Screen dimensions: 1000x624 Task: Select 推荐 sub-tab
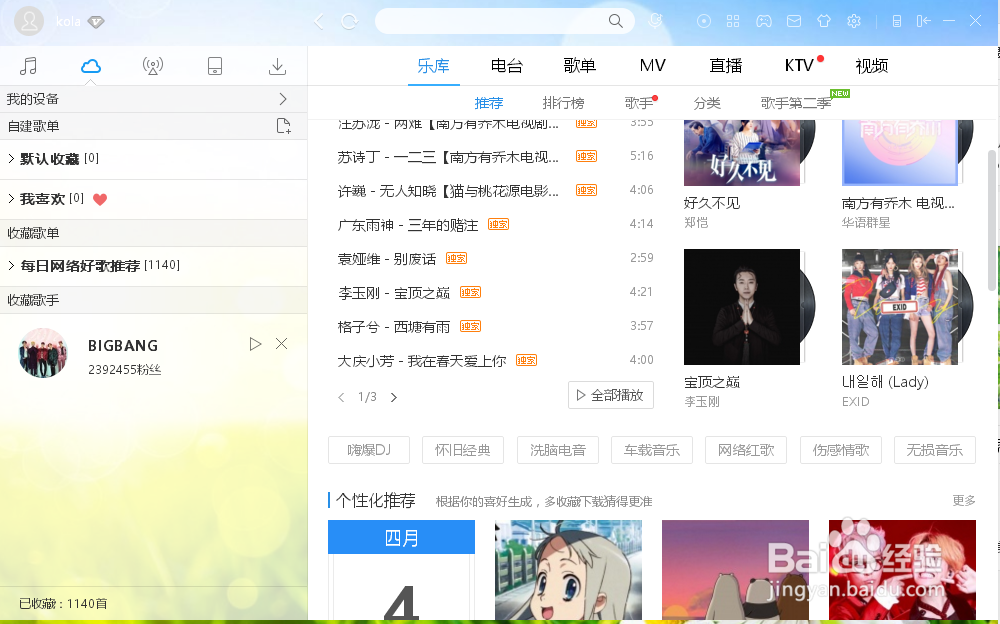click(x=489, y=103)
